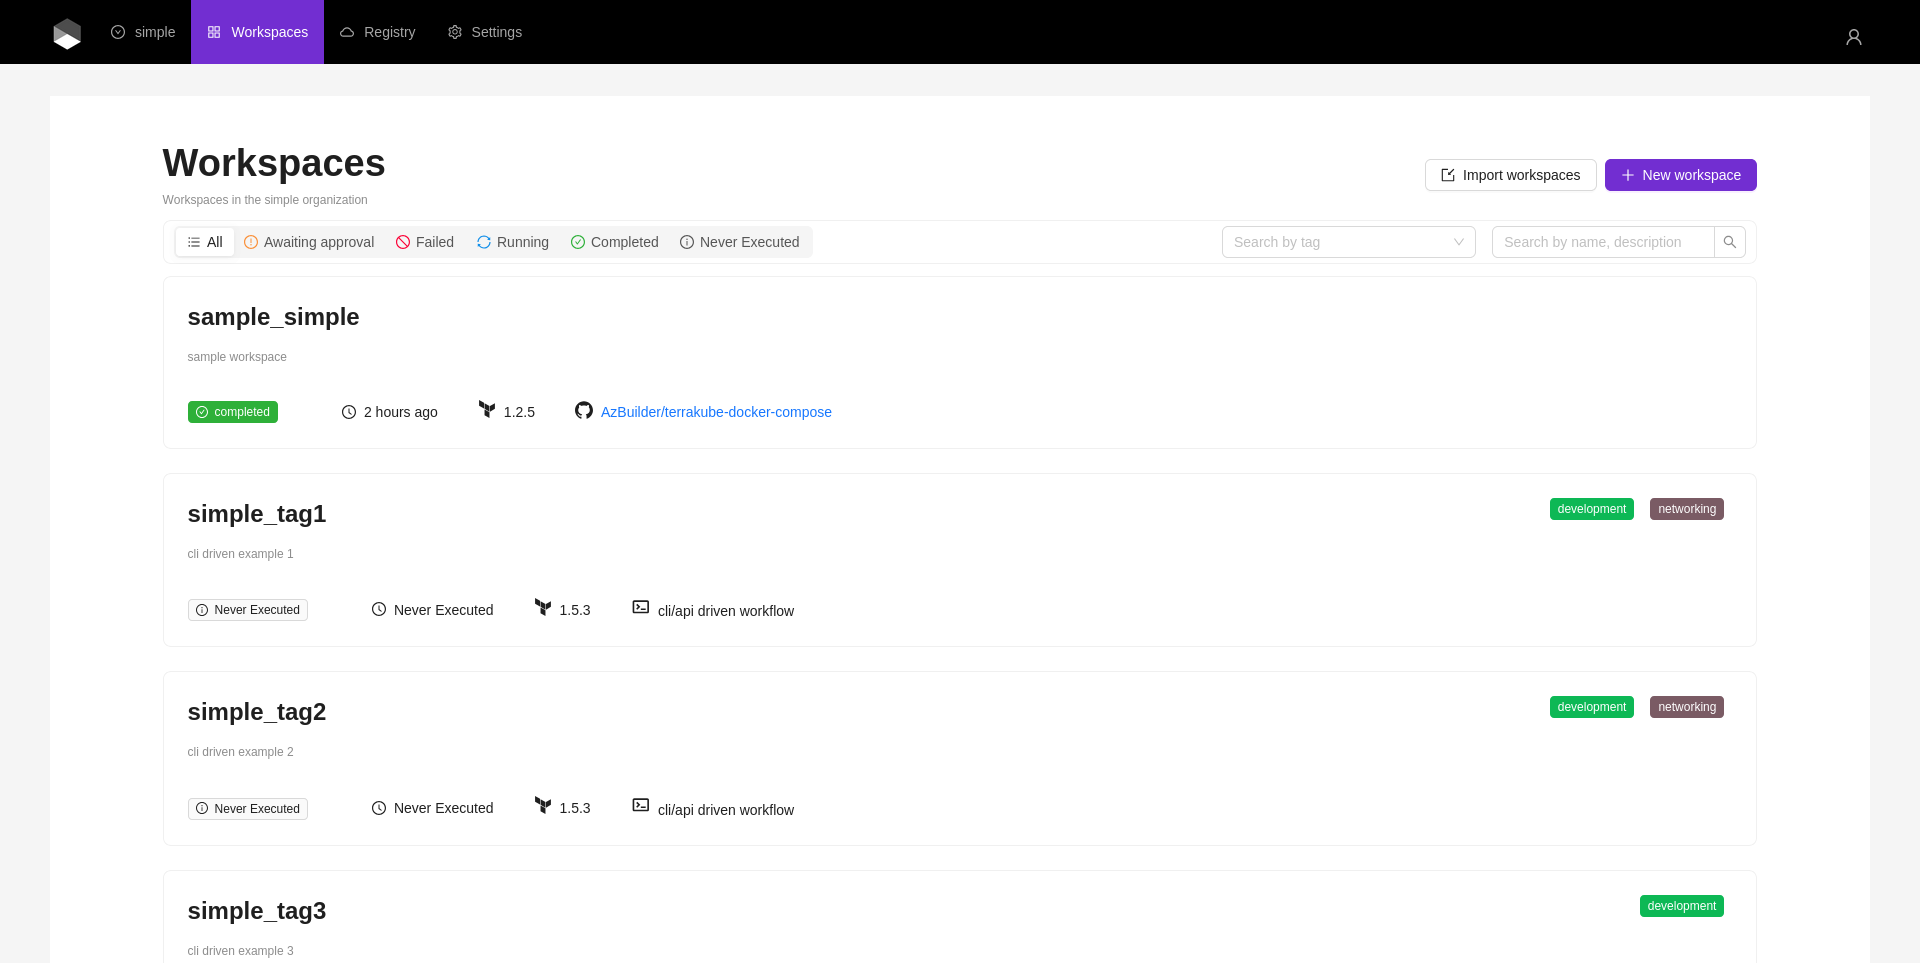
Task: Expand the Search by tag dropdown
Action: [x=1348, y=242]
